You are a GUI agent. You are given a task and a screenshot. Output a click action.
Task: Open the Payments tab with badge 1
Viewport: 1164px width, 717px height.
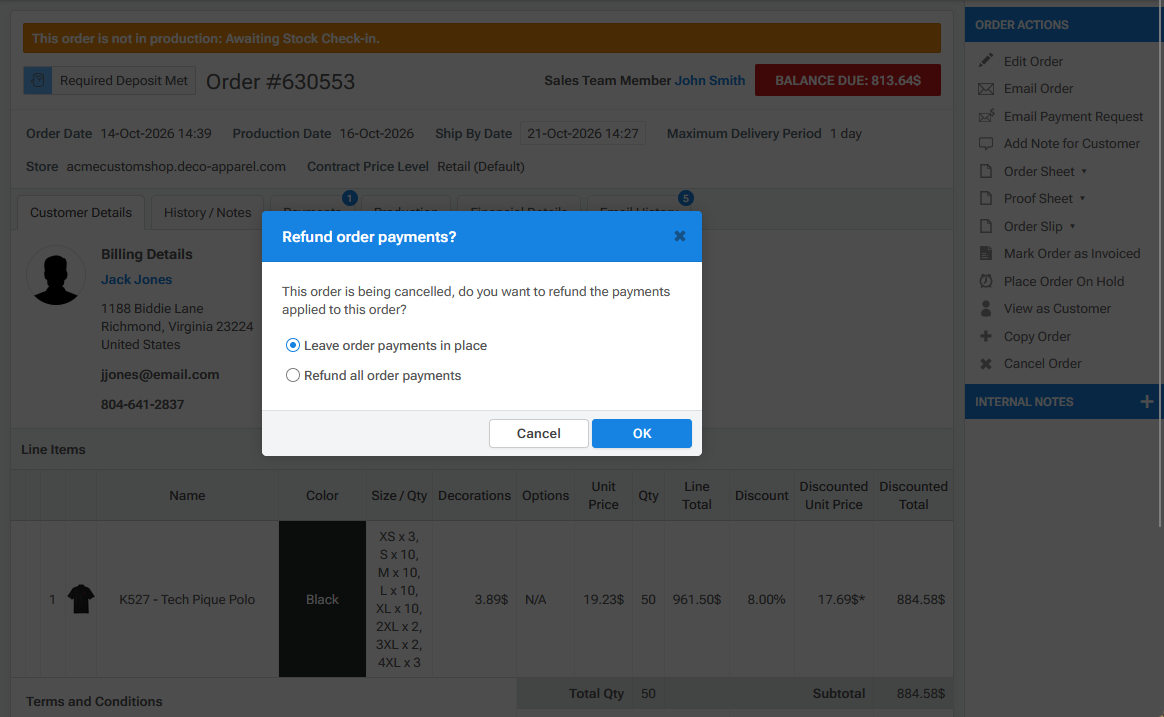coord(313,203)
